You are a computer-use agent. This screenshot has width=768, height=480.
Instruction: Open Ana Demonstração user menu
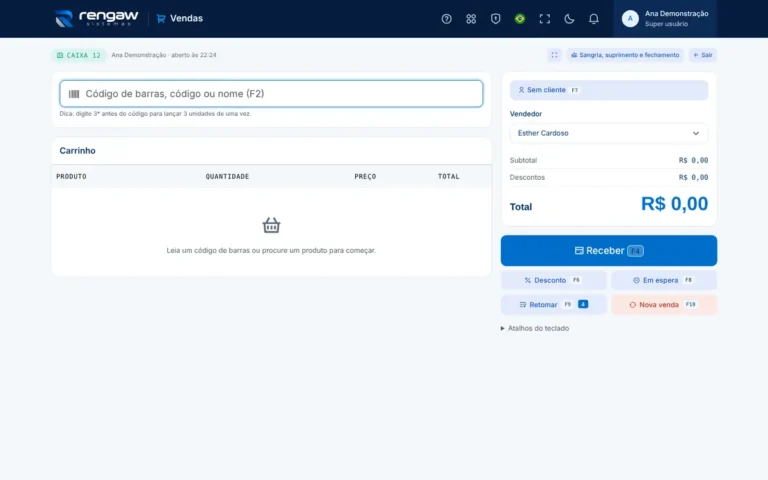pyautogui.click(x=665, y=19)
